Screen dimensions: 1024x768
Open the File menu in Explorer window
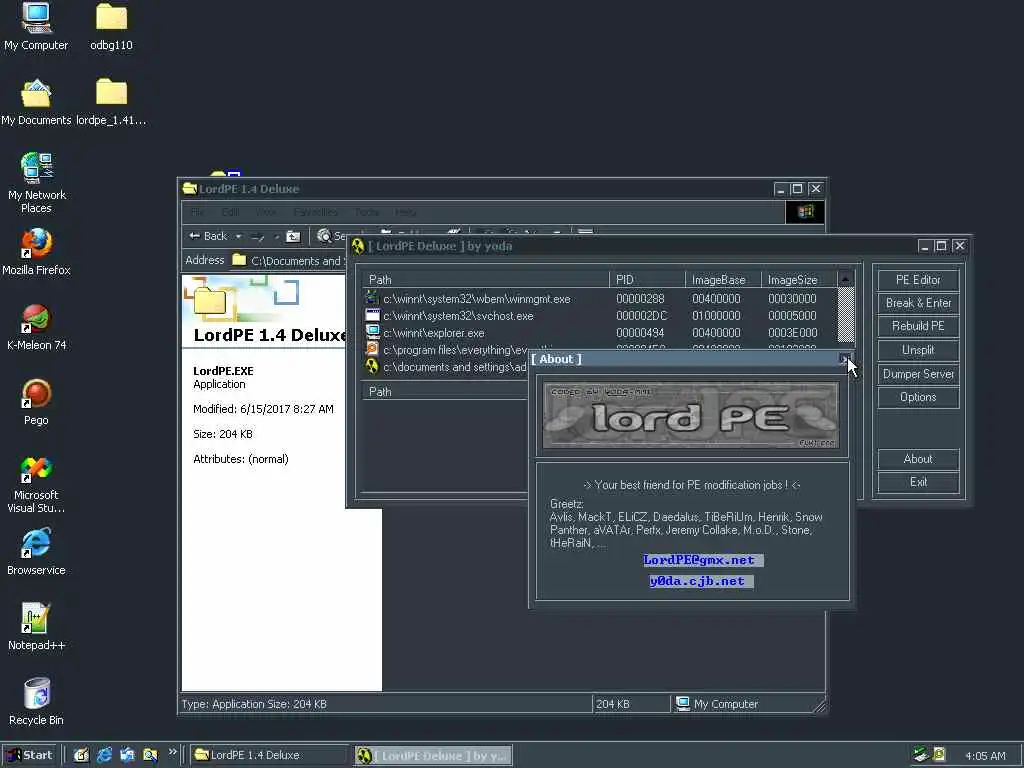pyautogui.click(x=198, y=212)
